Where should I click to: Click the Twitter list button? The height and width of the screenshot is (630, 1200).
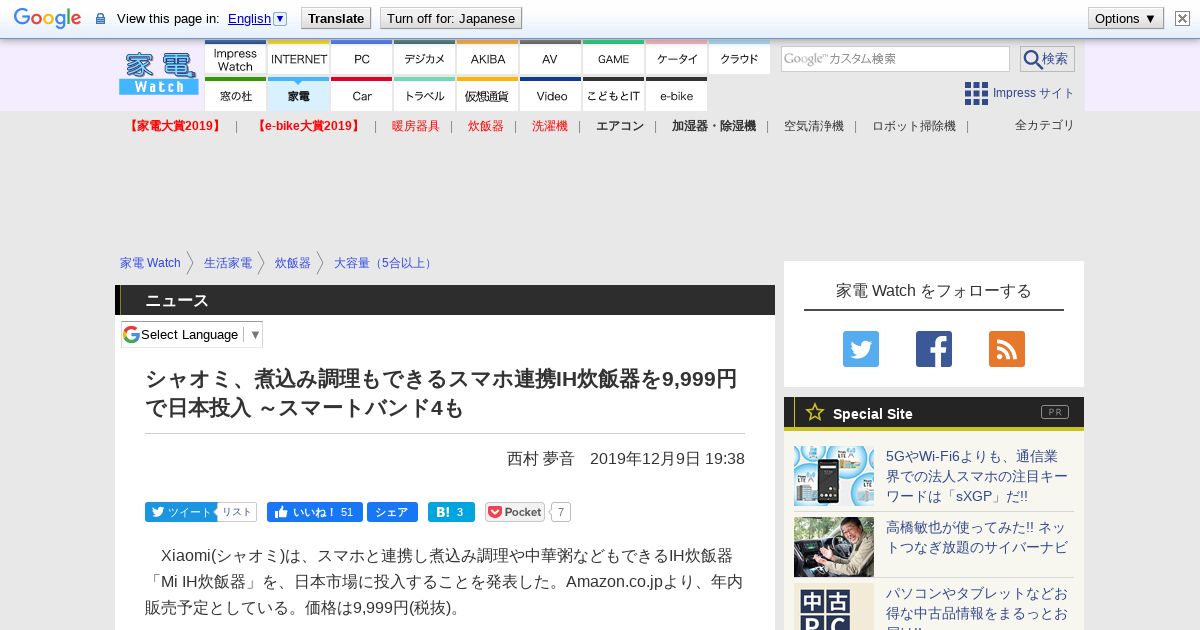point(237,512)
